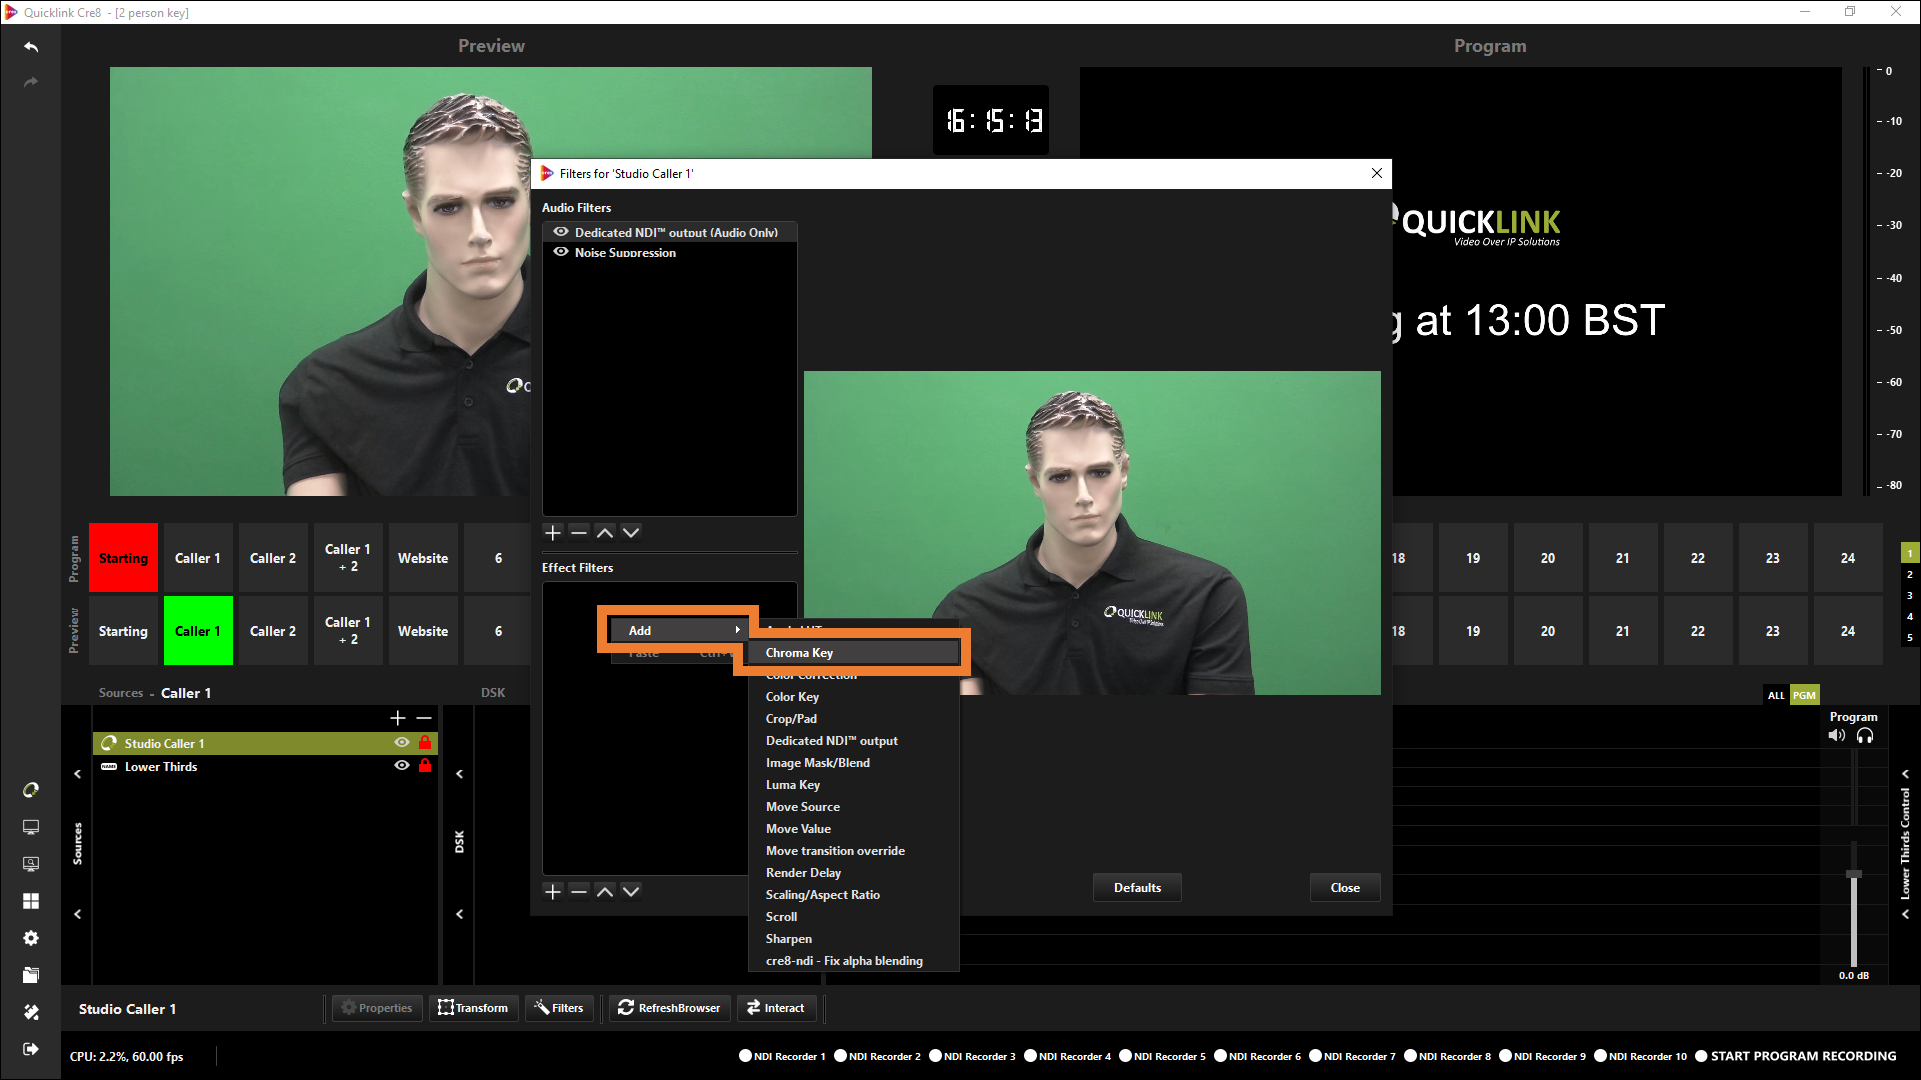Unlock the Studio Caller 1 source lock
The image size is (1921, 1080).
[x=425, y=743]
